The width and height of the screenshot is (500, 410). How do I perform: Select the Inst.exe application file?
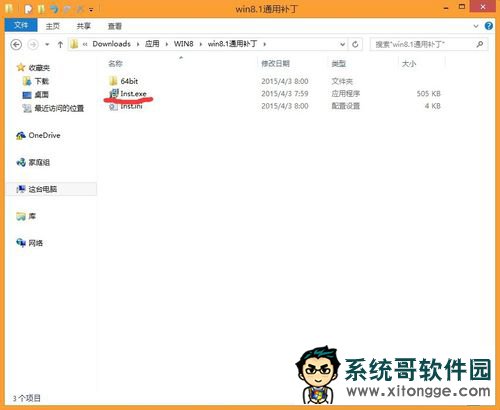pyautogui.click(x=128, y=94)
